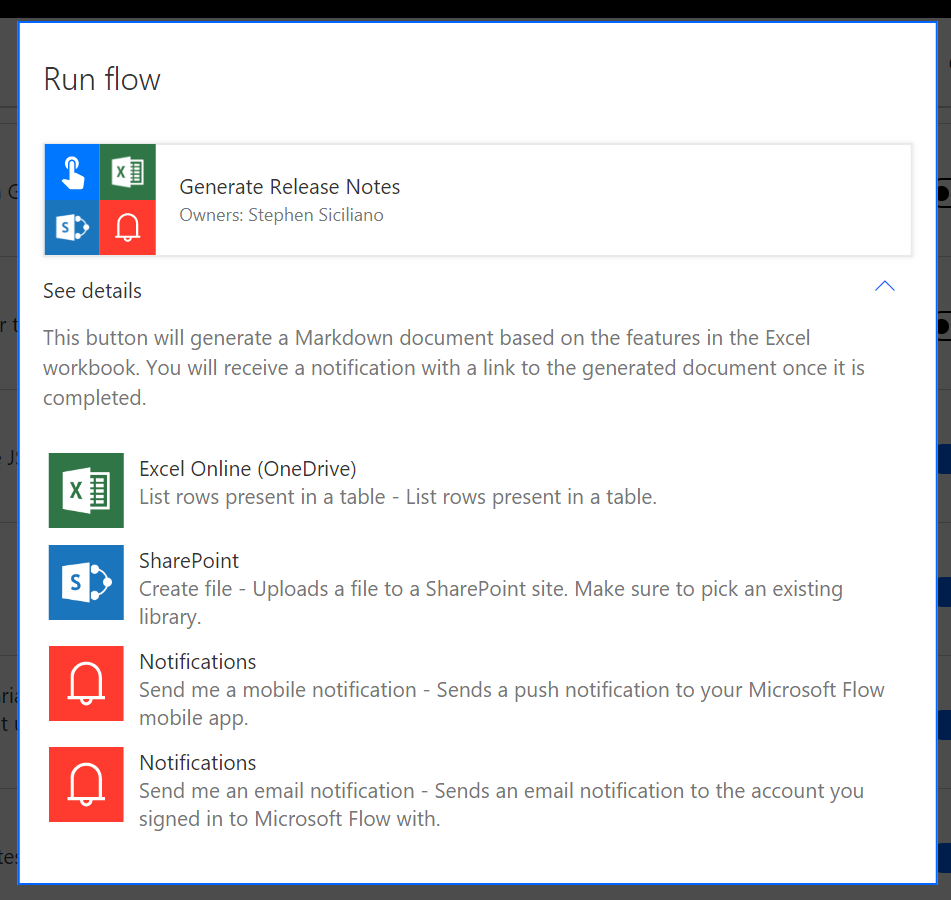Click the "See details" label
The height and width of the screenshot is (900, 951).
pos(92,291)
